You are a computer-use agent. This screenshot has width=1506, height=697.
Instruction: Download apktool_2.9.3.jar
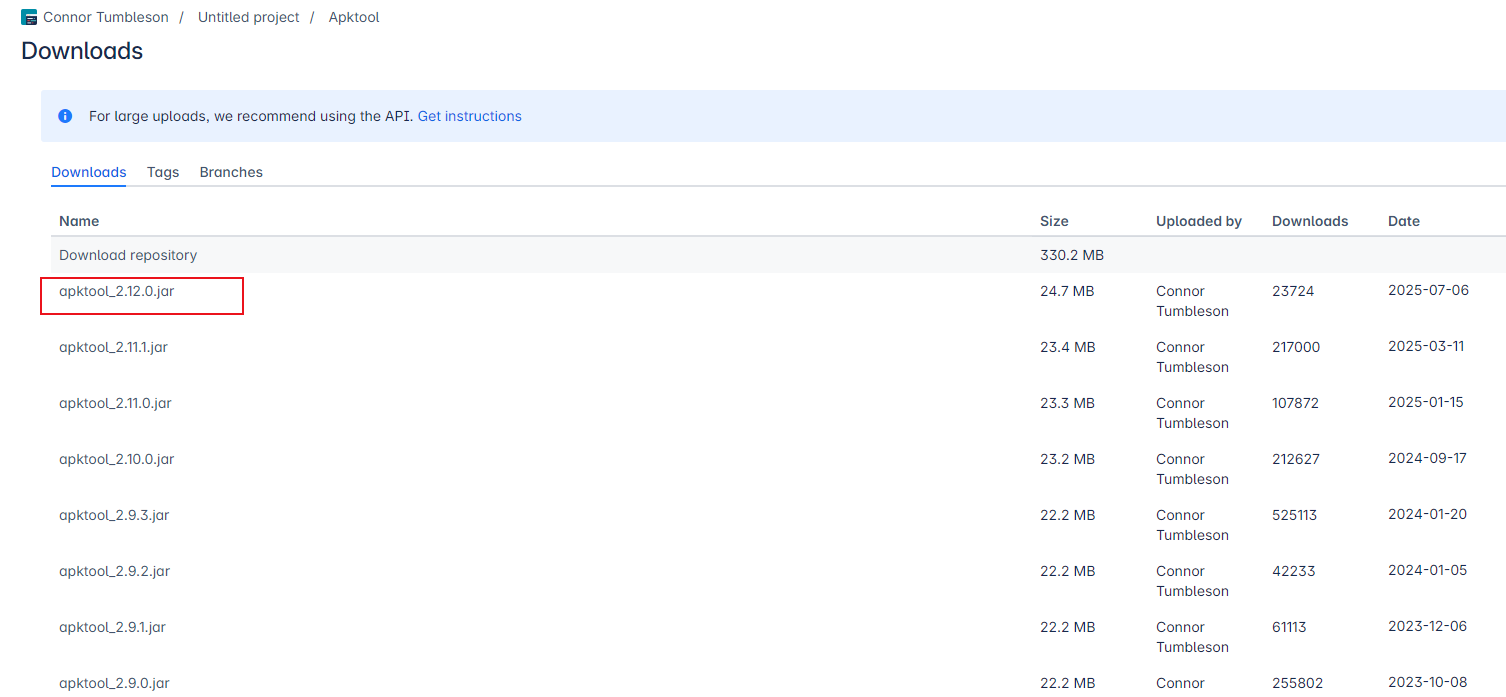pos(114,515)
